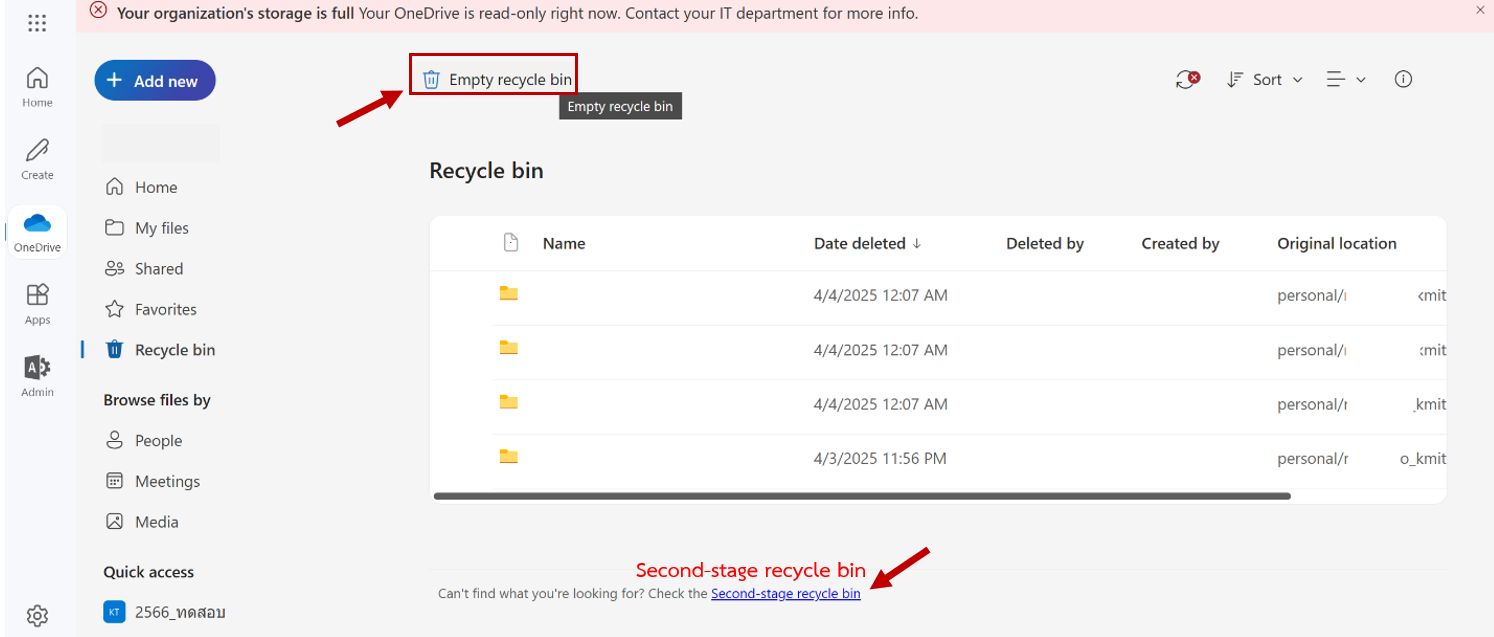1494x637 pixels.
Task: Dismiss the storage full warning banner
Action: [1480, 10]
